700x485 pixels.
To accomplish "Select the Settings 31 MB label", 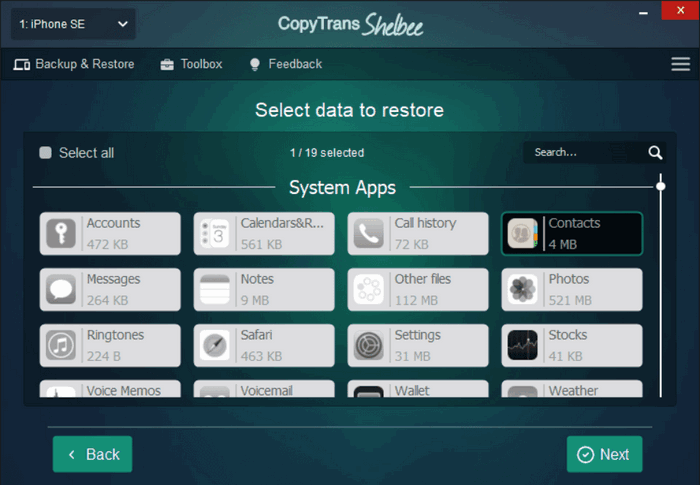I will (417, 345).
